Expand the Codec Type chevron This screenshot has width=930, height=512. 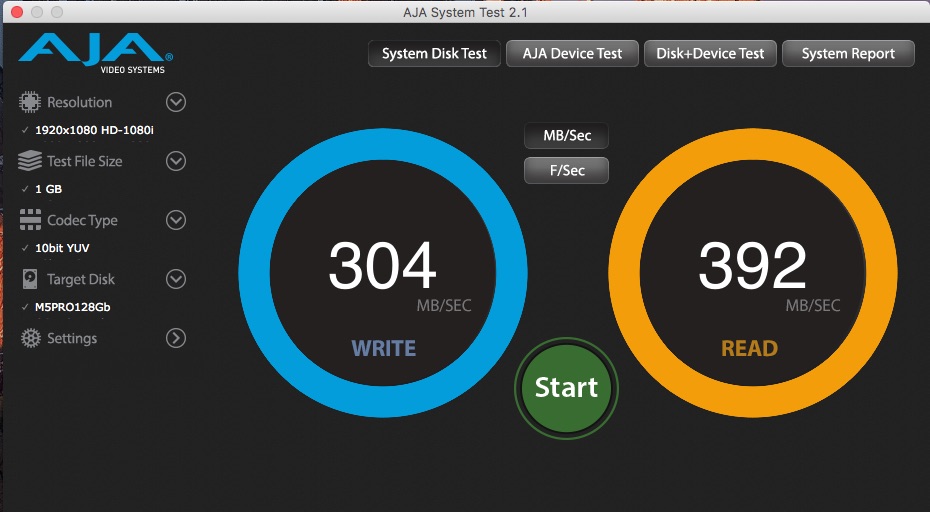(176, 220)
